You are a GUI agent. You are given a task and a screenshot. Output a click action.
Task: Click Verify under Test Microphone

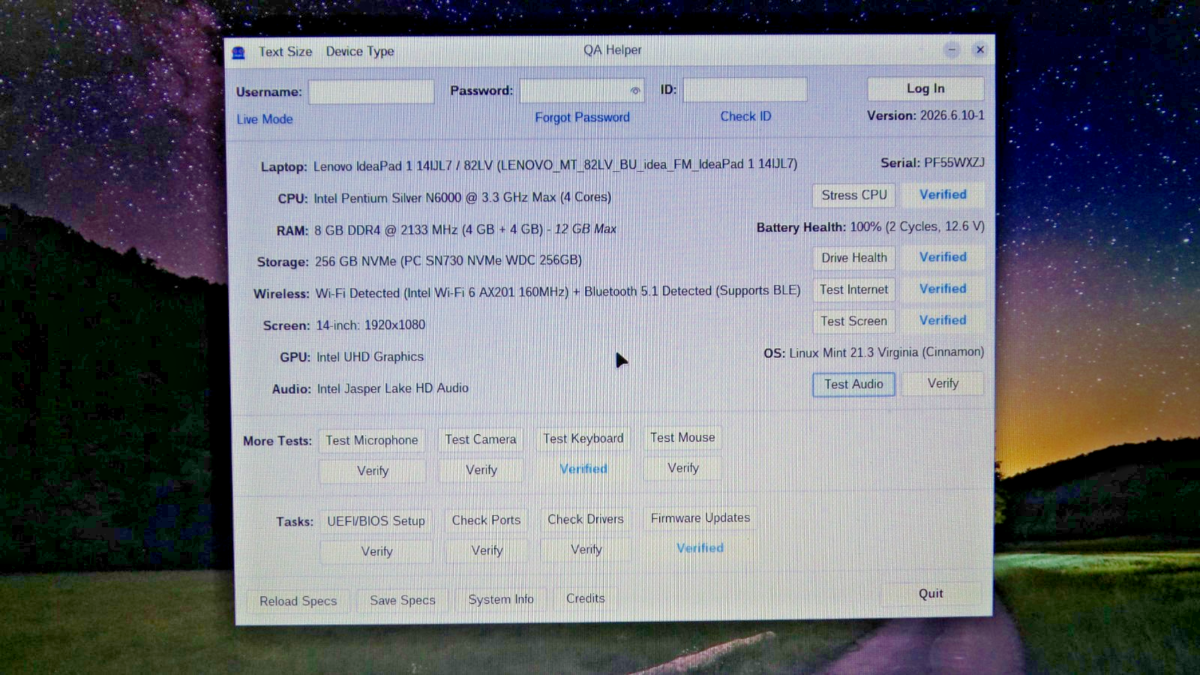click(372, 471)
